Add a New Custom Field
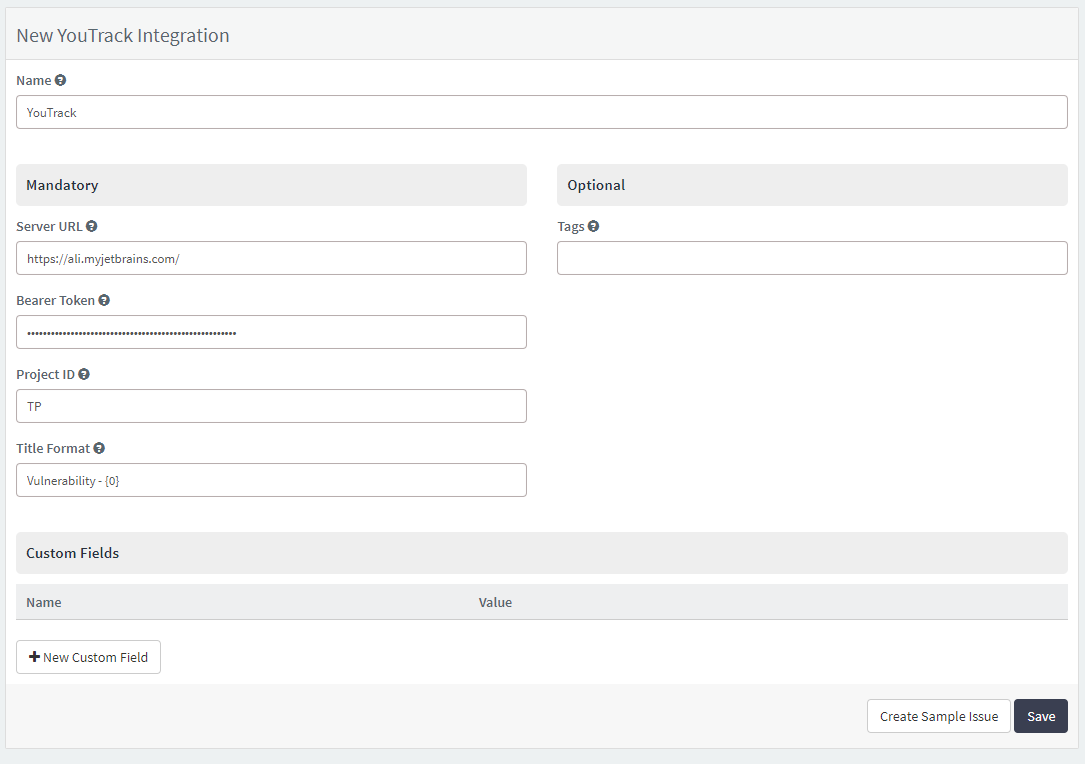1085x764 pixels. pyautogui.click(x=89, y=657)
